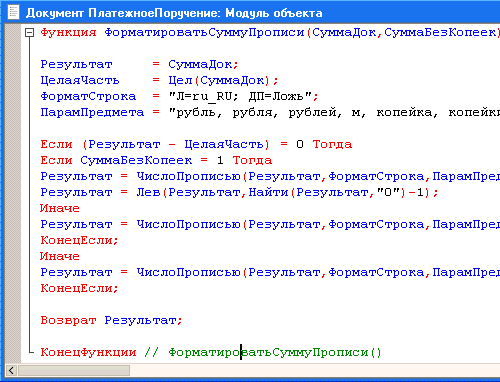Click 'Лев' function call
The height and width of the screenshot is (382, 500).
coord(148,192)
